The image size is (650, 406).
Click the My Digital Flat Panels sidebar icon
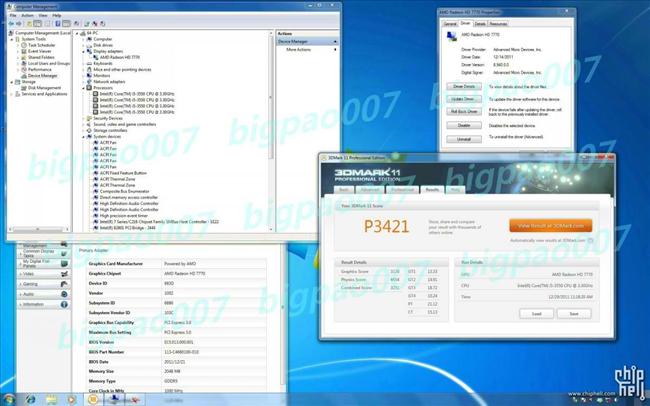(x=64, y=263)
